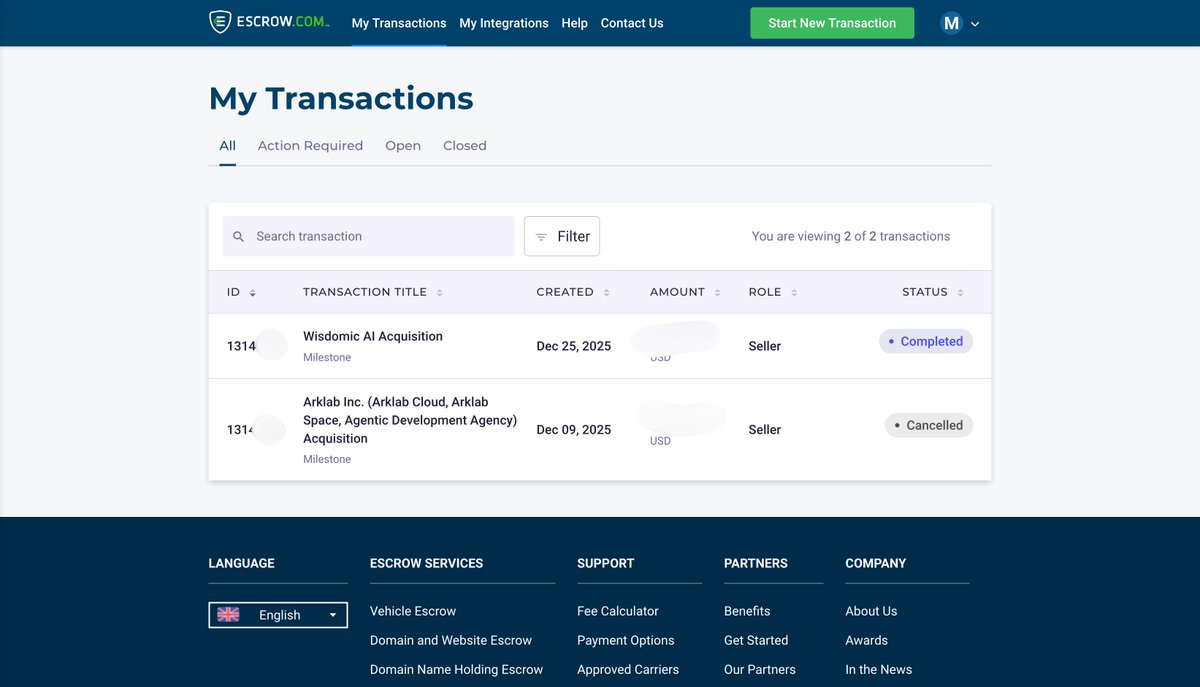Sort by ID column arrows

pyautogui.click(x=253, y=293)
